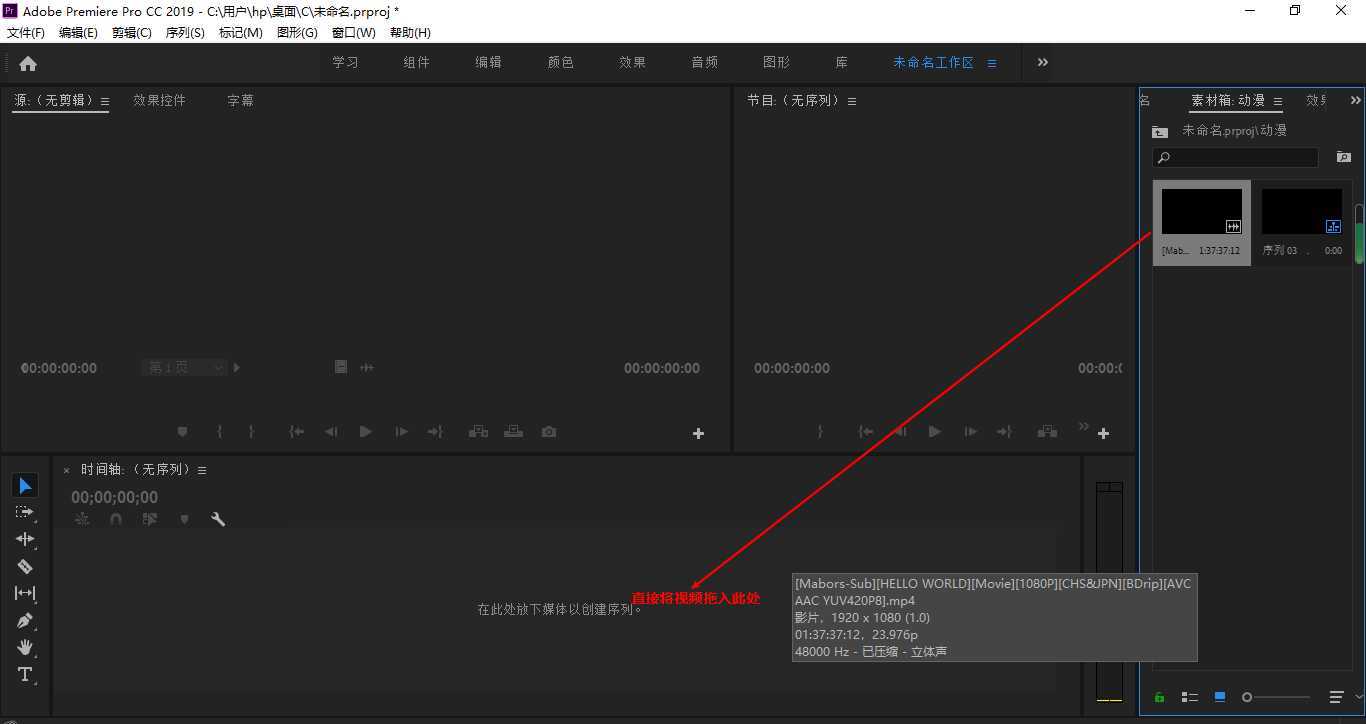
Task: Toggle nest sequences insert mode icon
Action: (x=82, y=519)
